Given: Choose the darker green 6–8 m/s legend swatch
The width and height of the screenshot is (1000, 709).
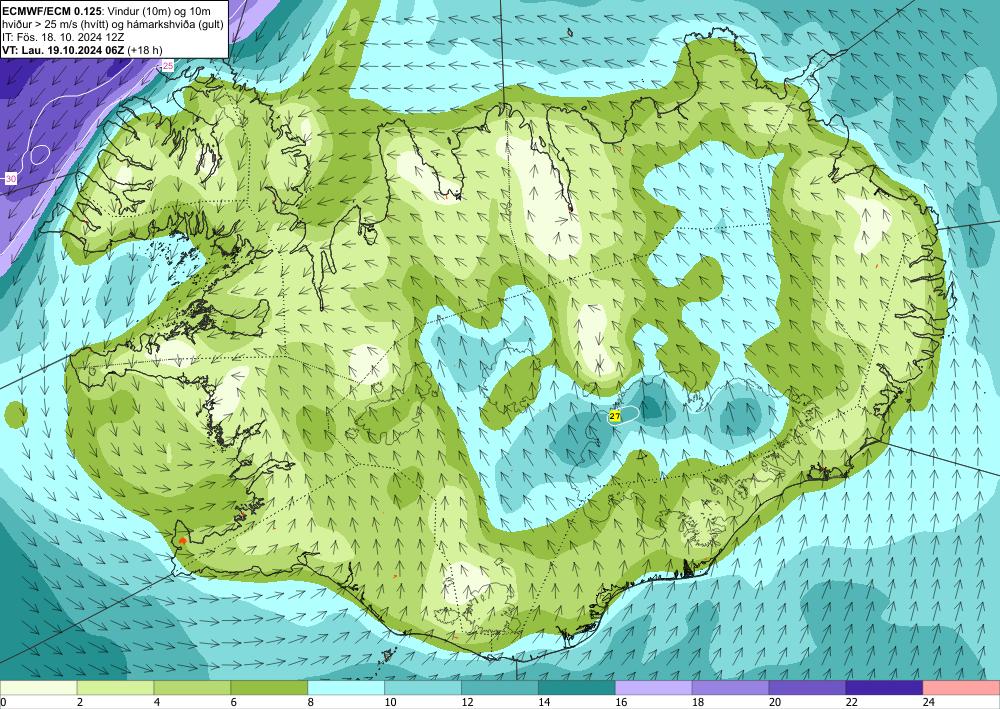Looking at the screenshot, I should (269, 688).
